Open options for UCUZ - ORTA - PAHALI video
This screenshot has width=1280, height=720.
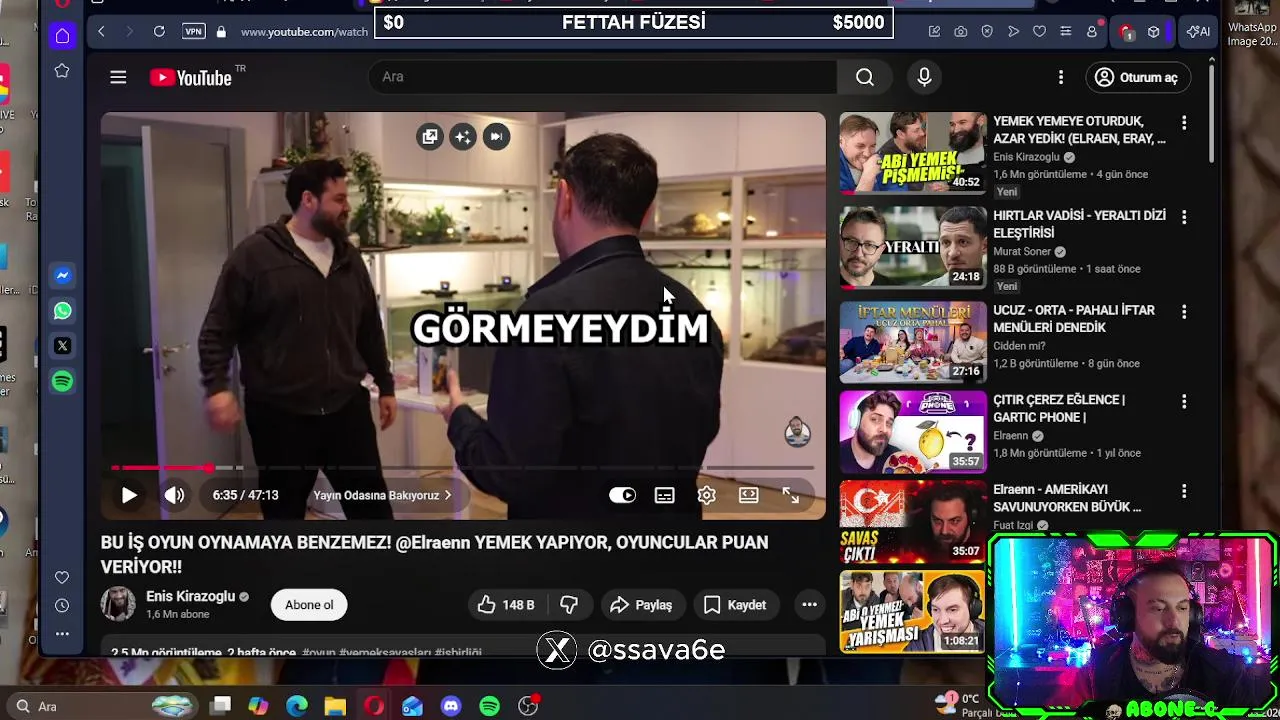(x=1184, y=312)
